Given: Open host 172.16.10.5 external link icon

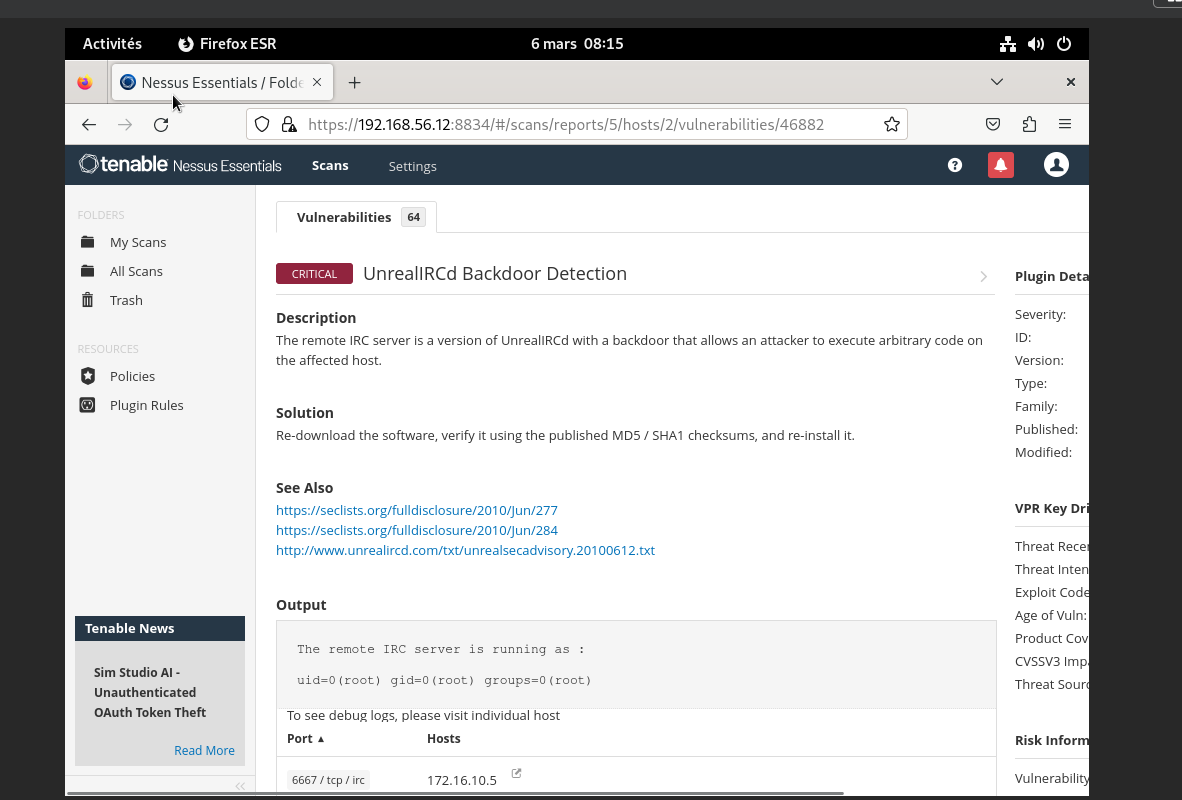Looking at the screenshot, I should tap(516, 773).
